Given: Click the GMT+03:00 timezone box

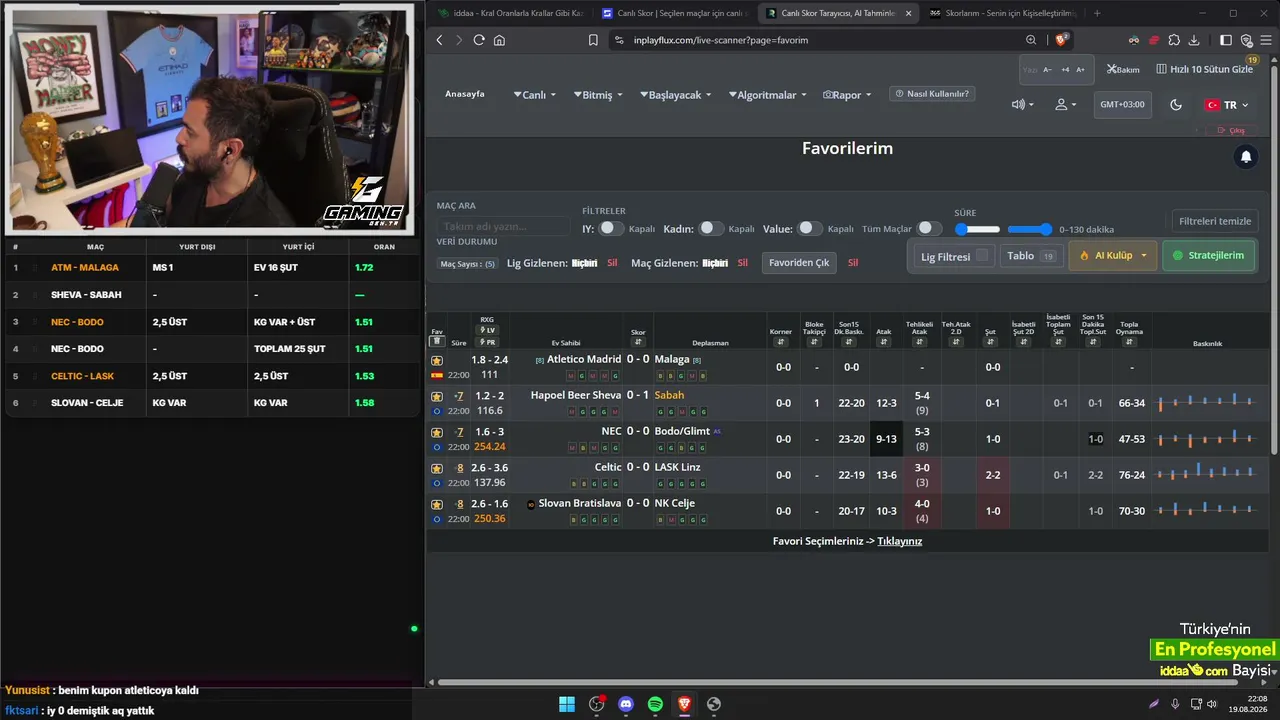Looking at the screenshot, I should point(1122,105).
